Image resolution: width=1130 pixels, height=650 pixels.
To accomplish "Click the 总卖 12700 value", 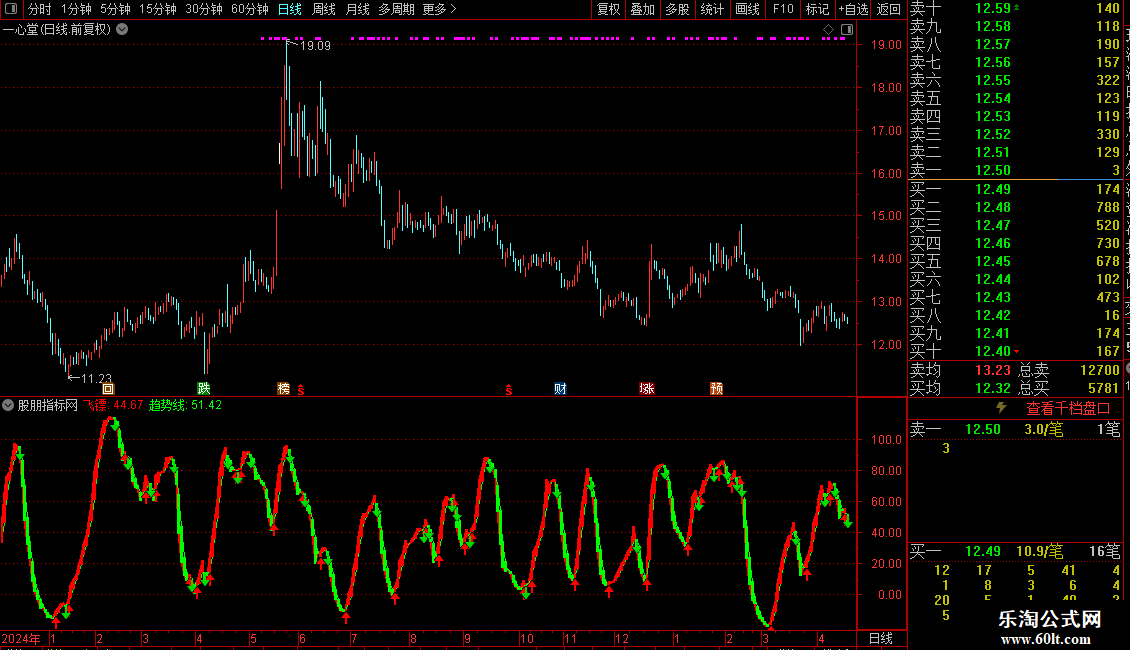I will 1100,370.
